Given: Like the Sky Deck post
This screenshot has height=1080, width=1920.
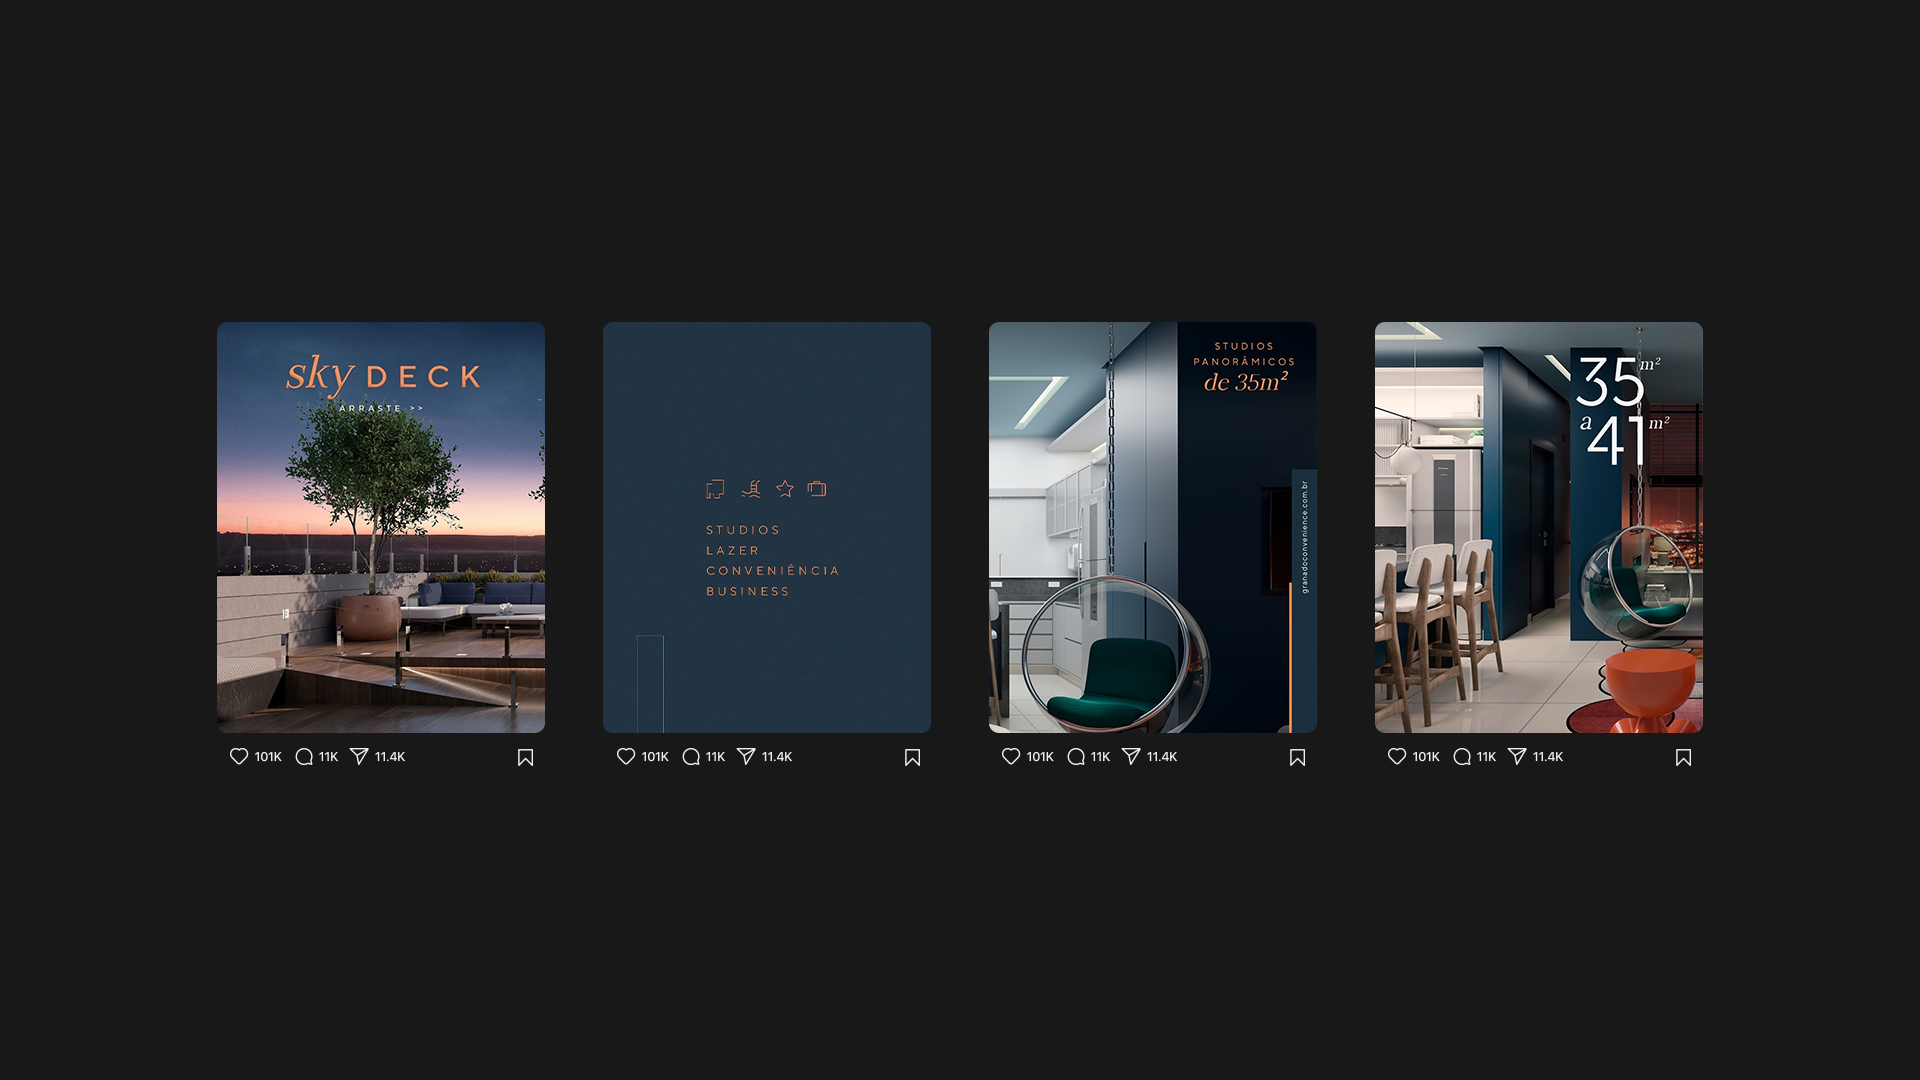Looking at the screenshot, I should coord(239,757).
